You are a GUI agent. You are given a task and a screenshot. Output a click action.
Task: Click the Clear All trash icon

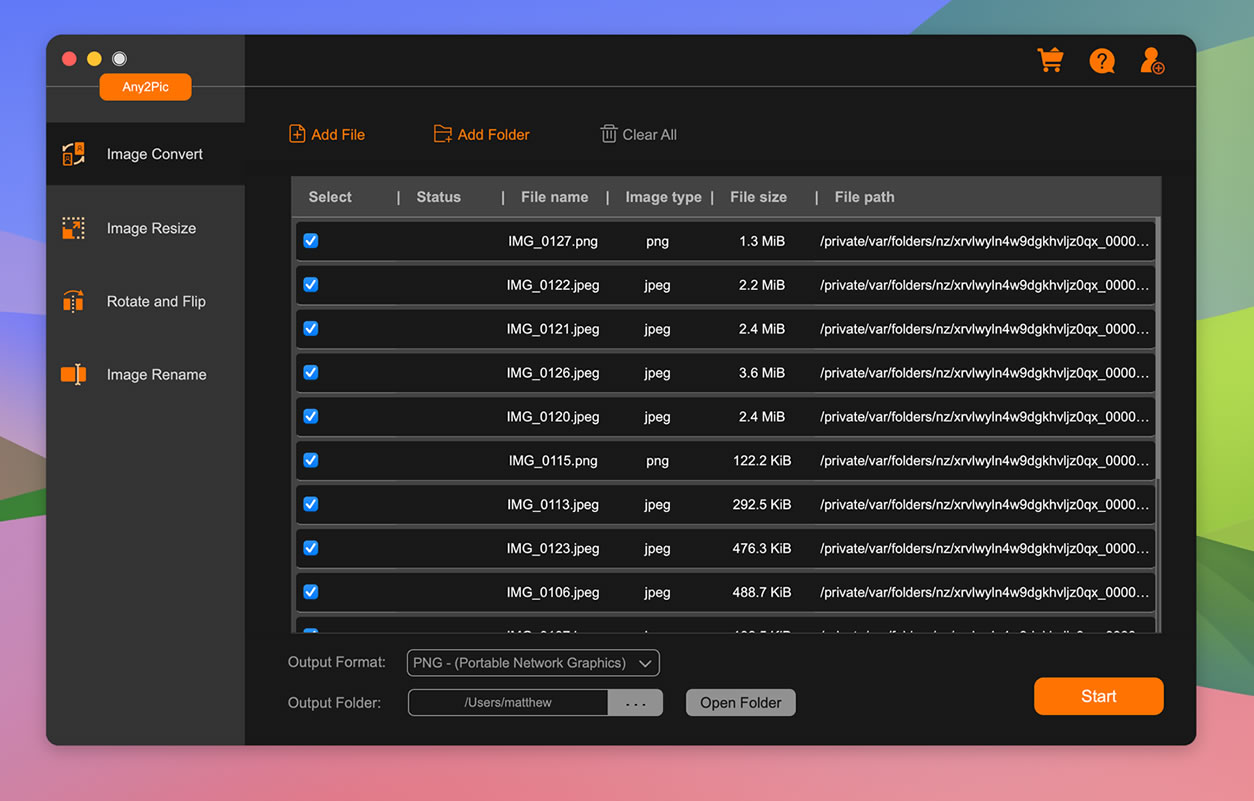tap(609, 133)
